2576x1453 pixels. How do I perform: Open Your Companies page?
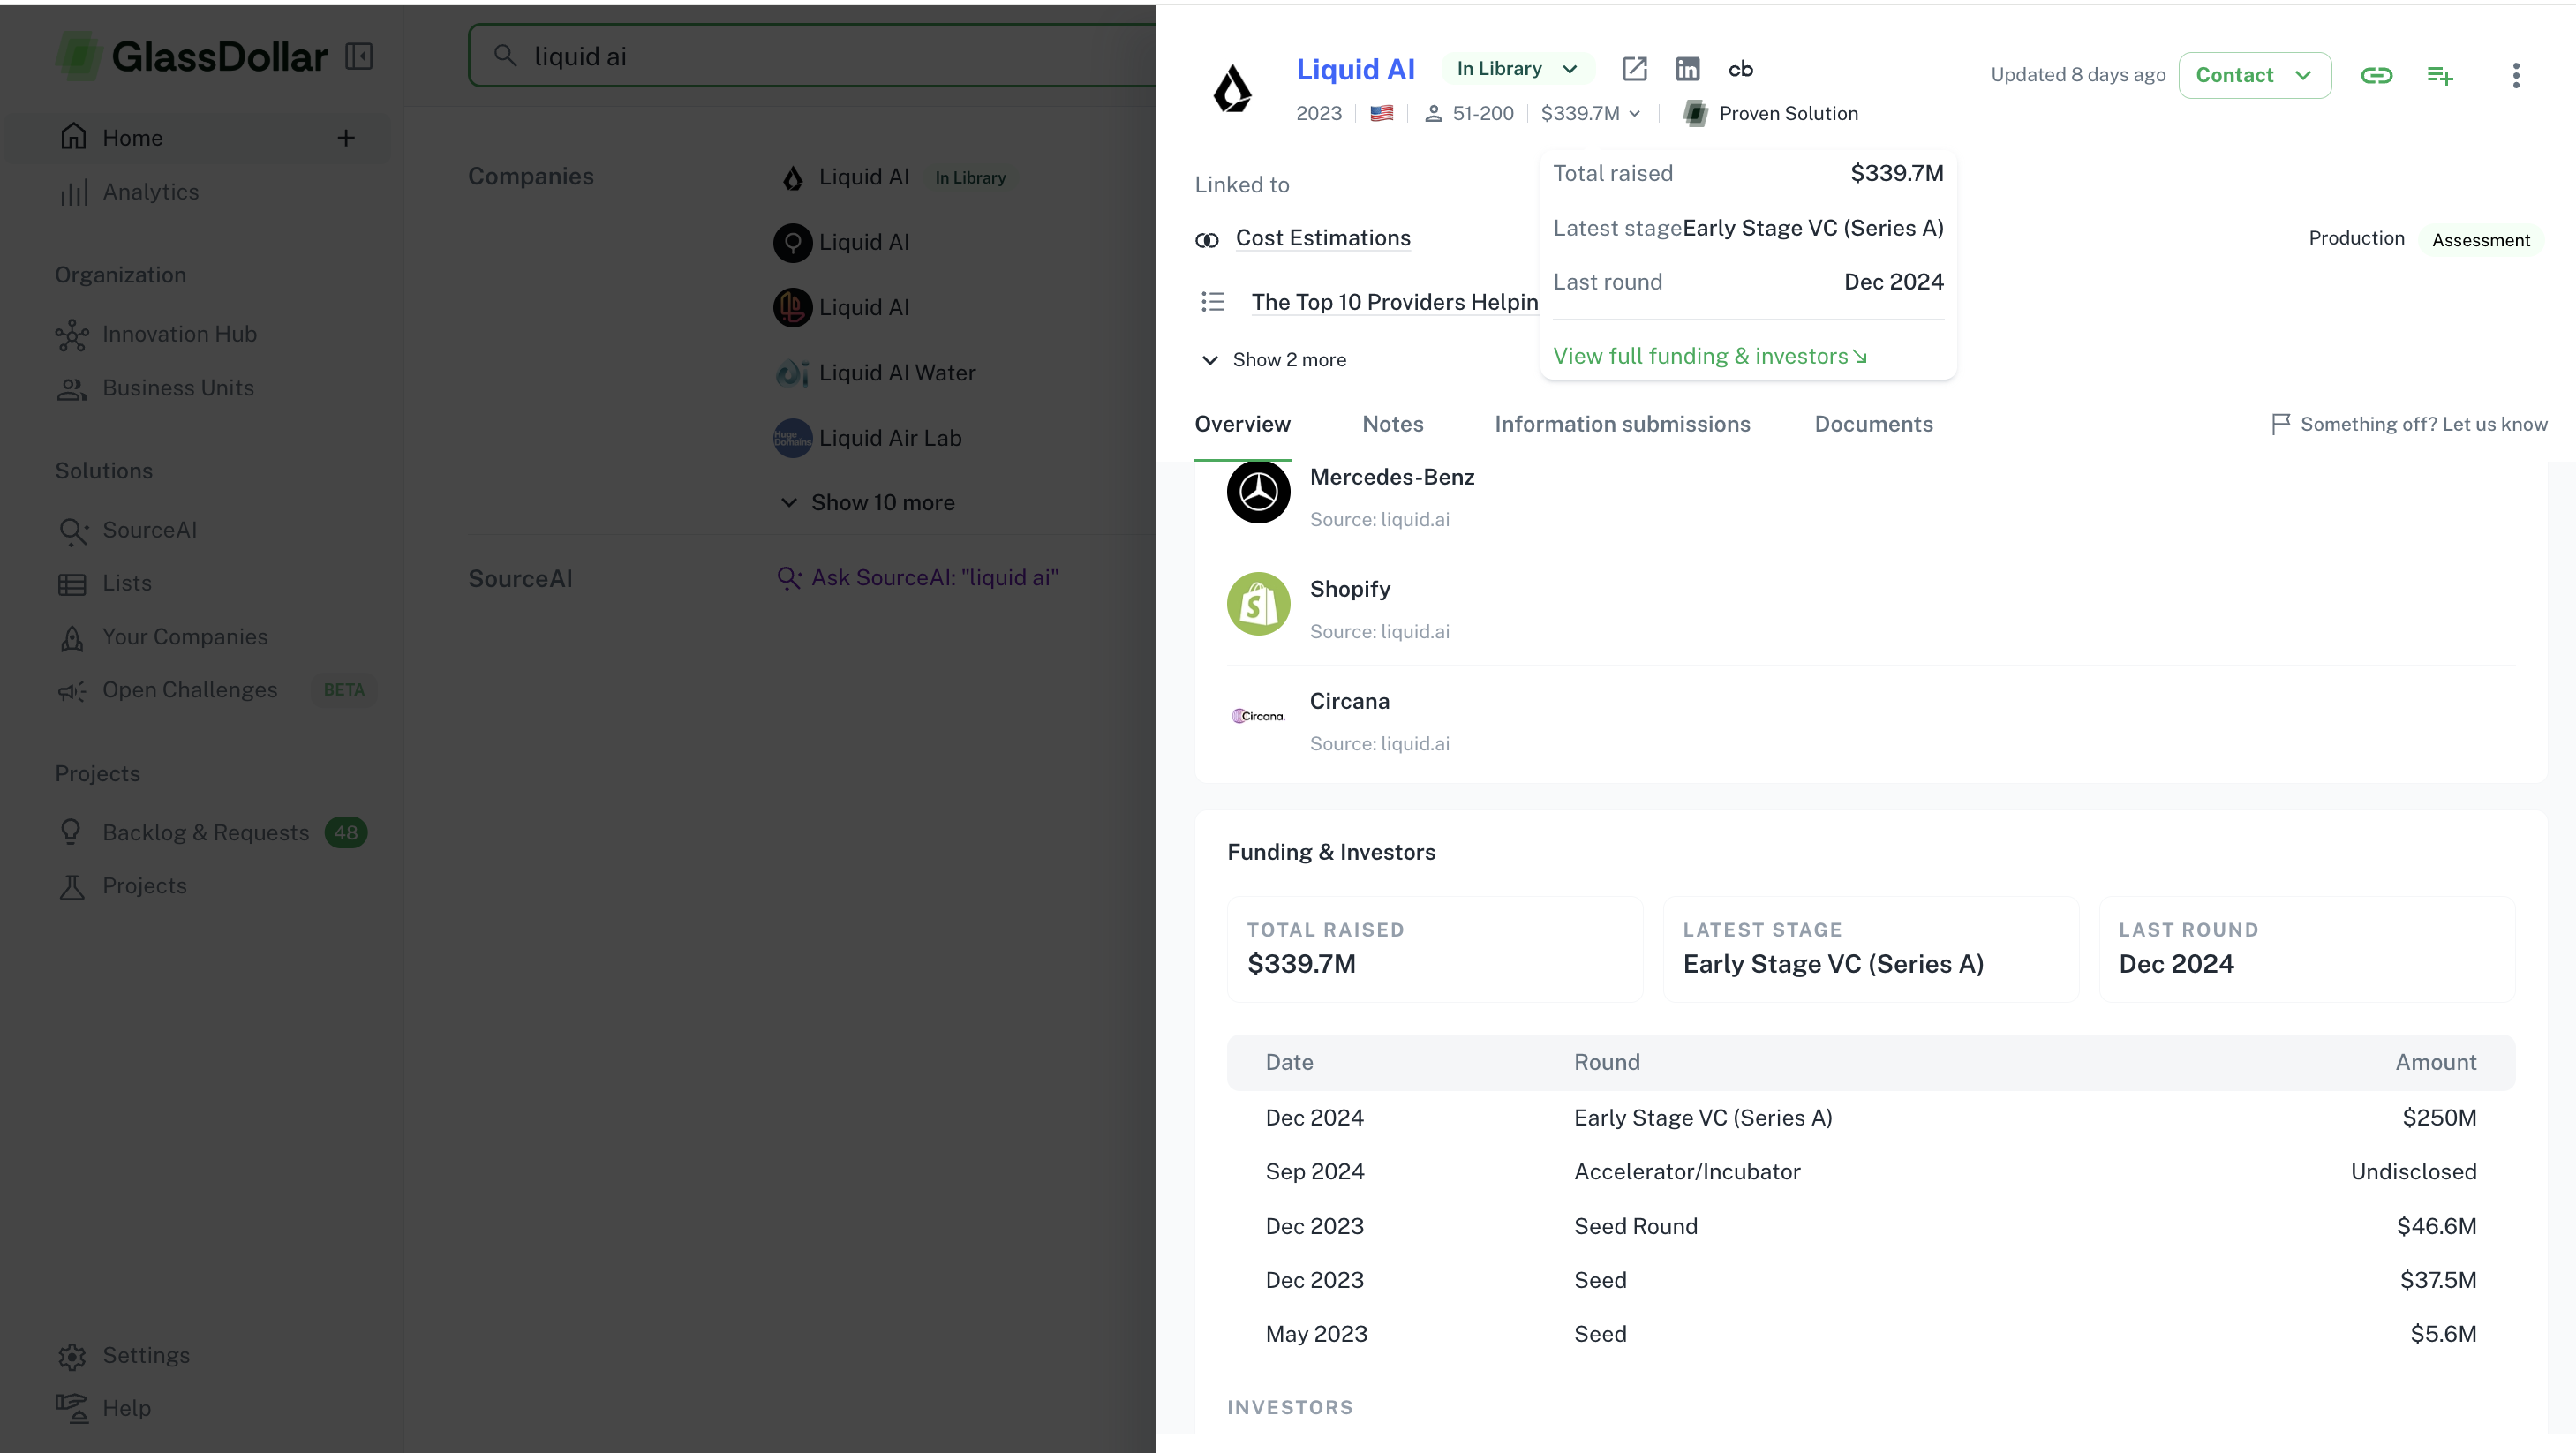pos(163,637)
